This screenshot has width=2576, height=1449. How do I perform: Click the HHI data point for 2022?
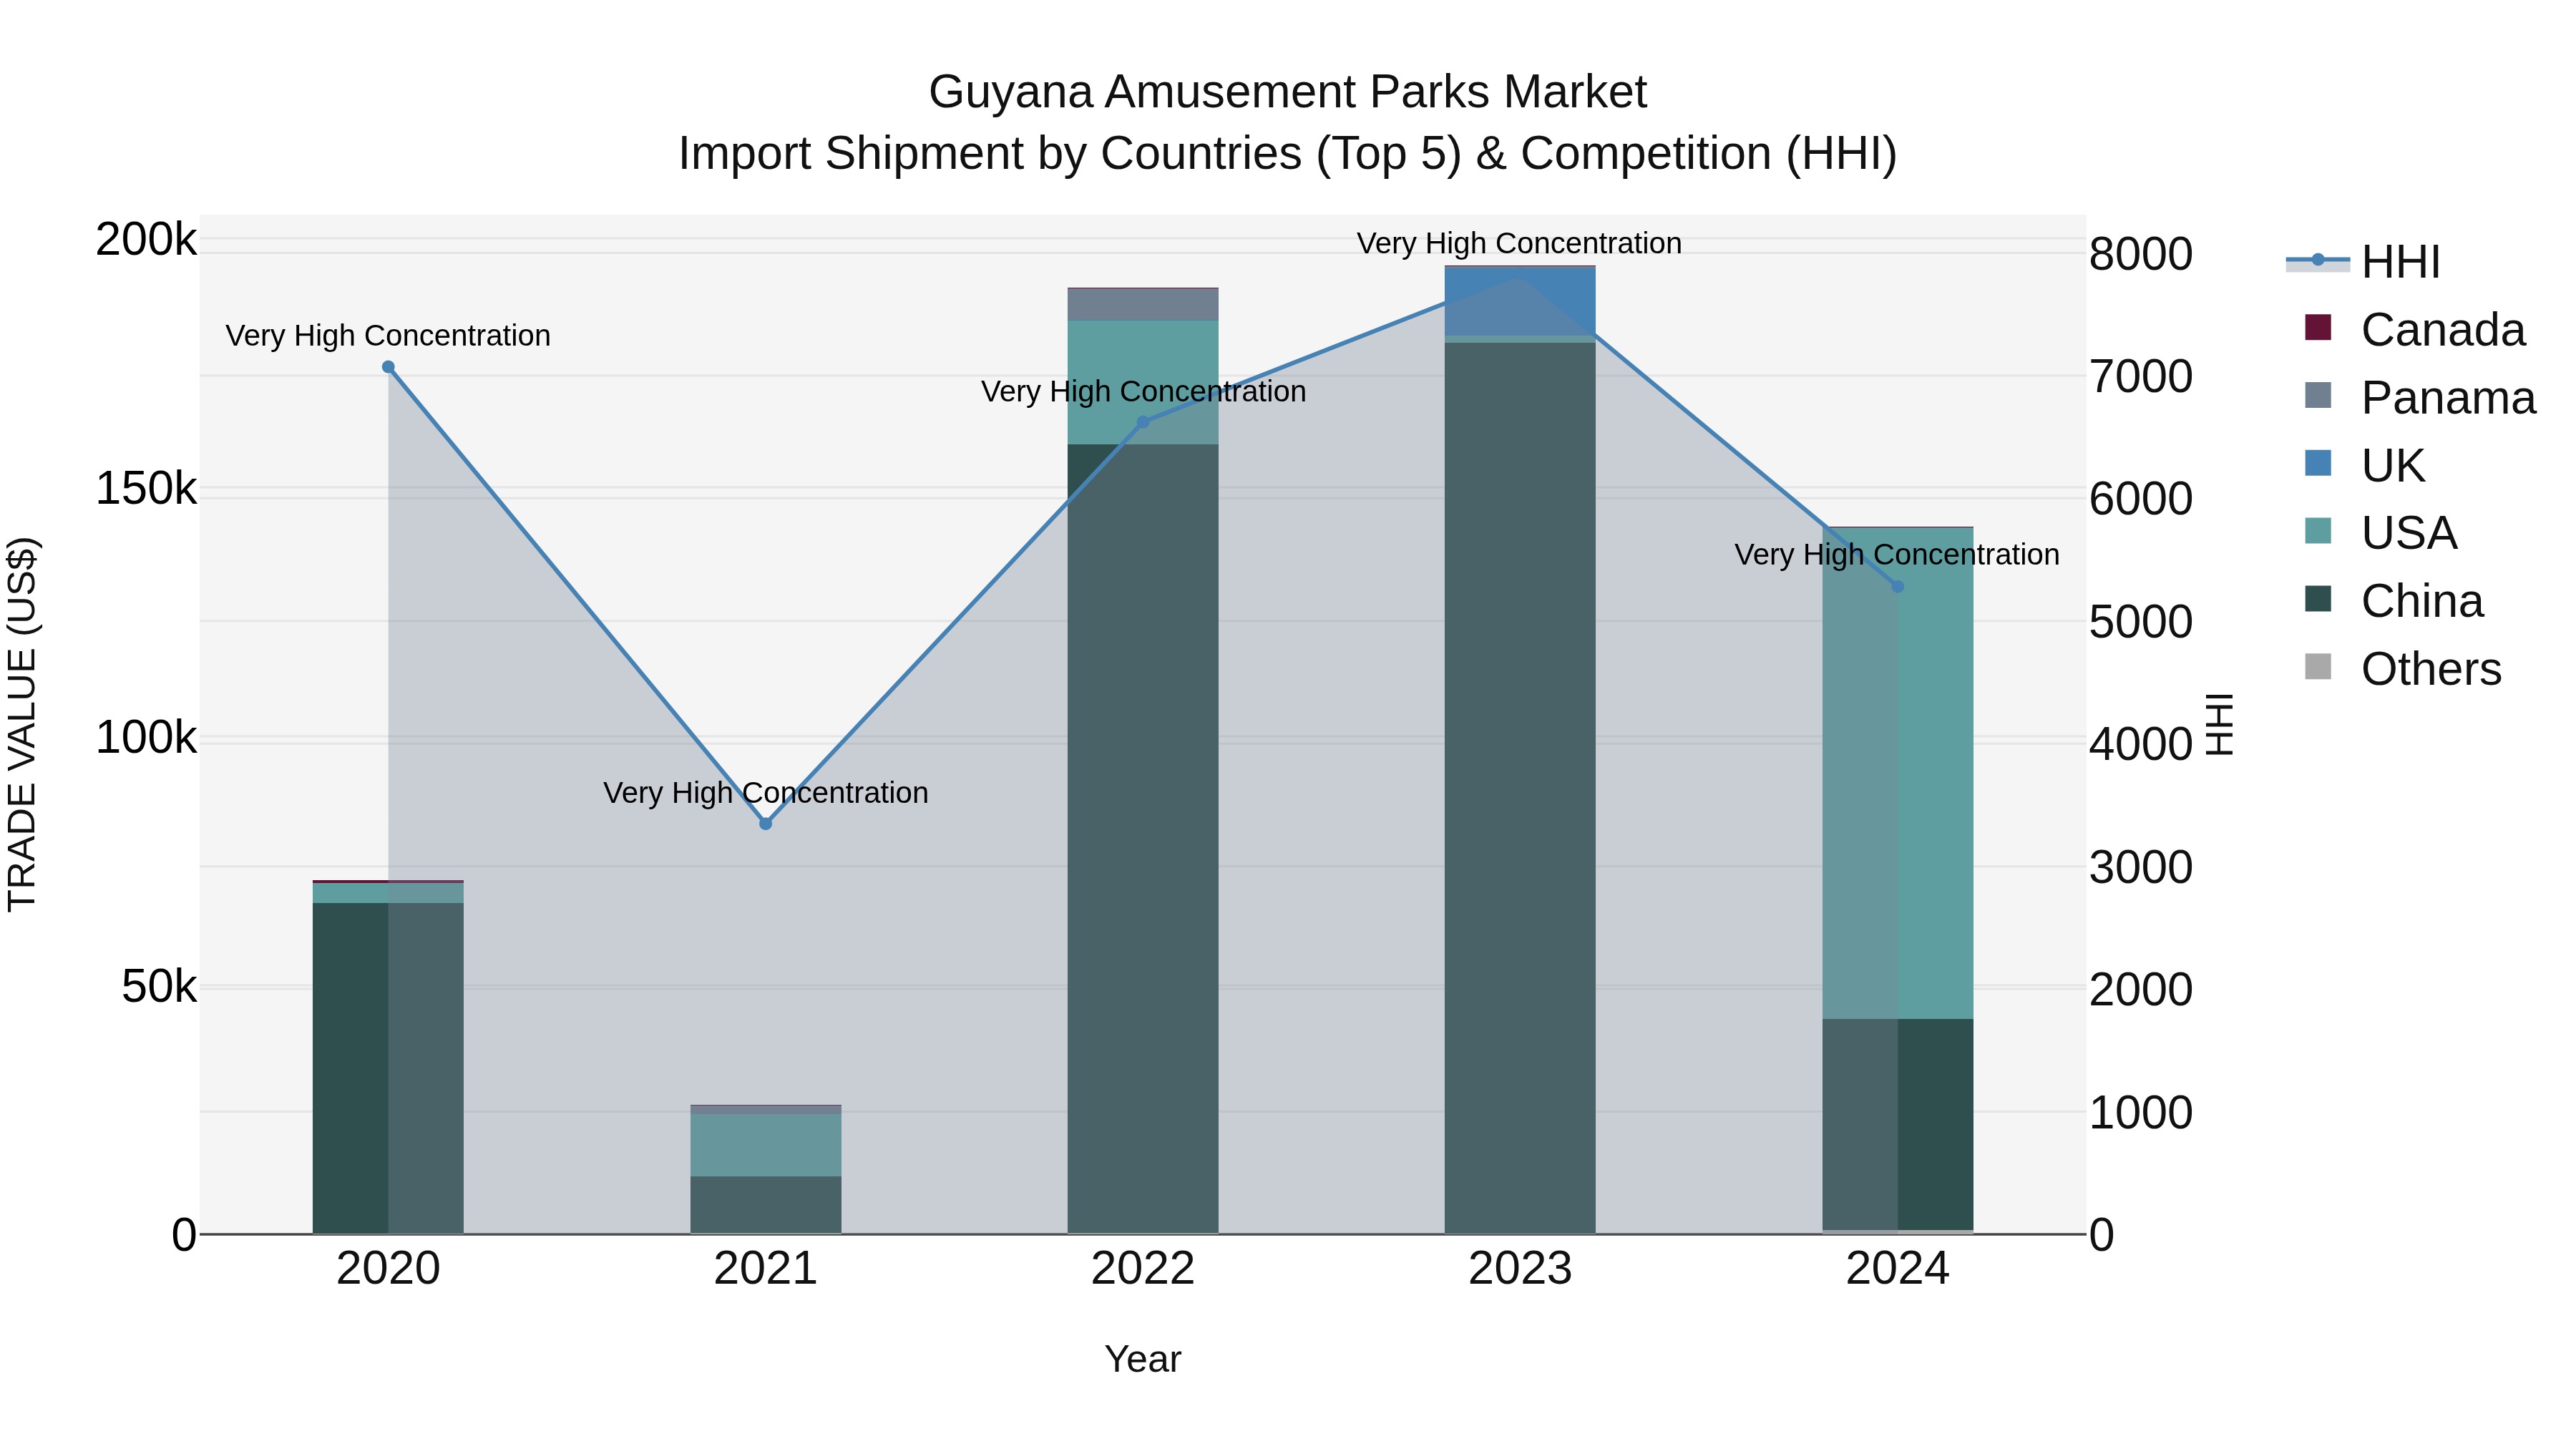click(x=1143, y=422)
